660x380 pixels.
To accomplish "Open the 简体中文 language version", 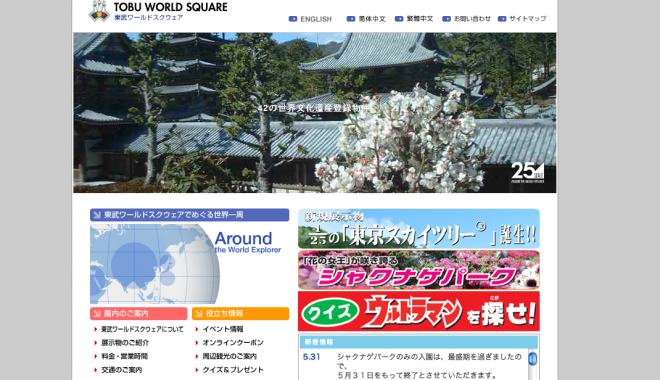I will point(372,19).
